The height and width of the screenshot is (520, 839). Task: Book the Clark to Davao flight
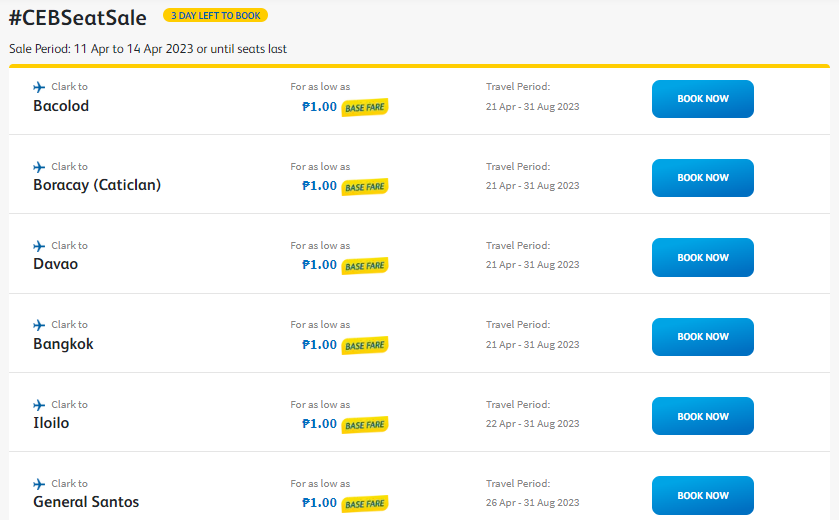coord(703,257)
